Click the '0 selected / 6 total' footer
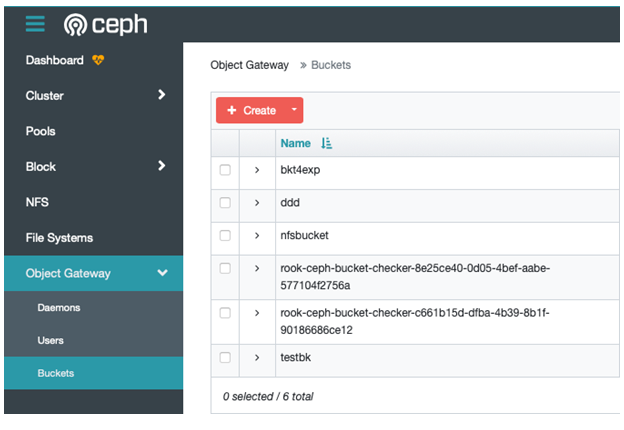This screenshot has width=624, height=430. coord(268,397)
